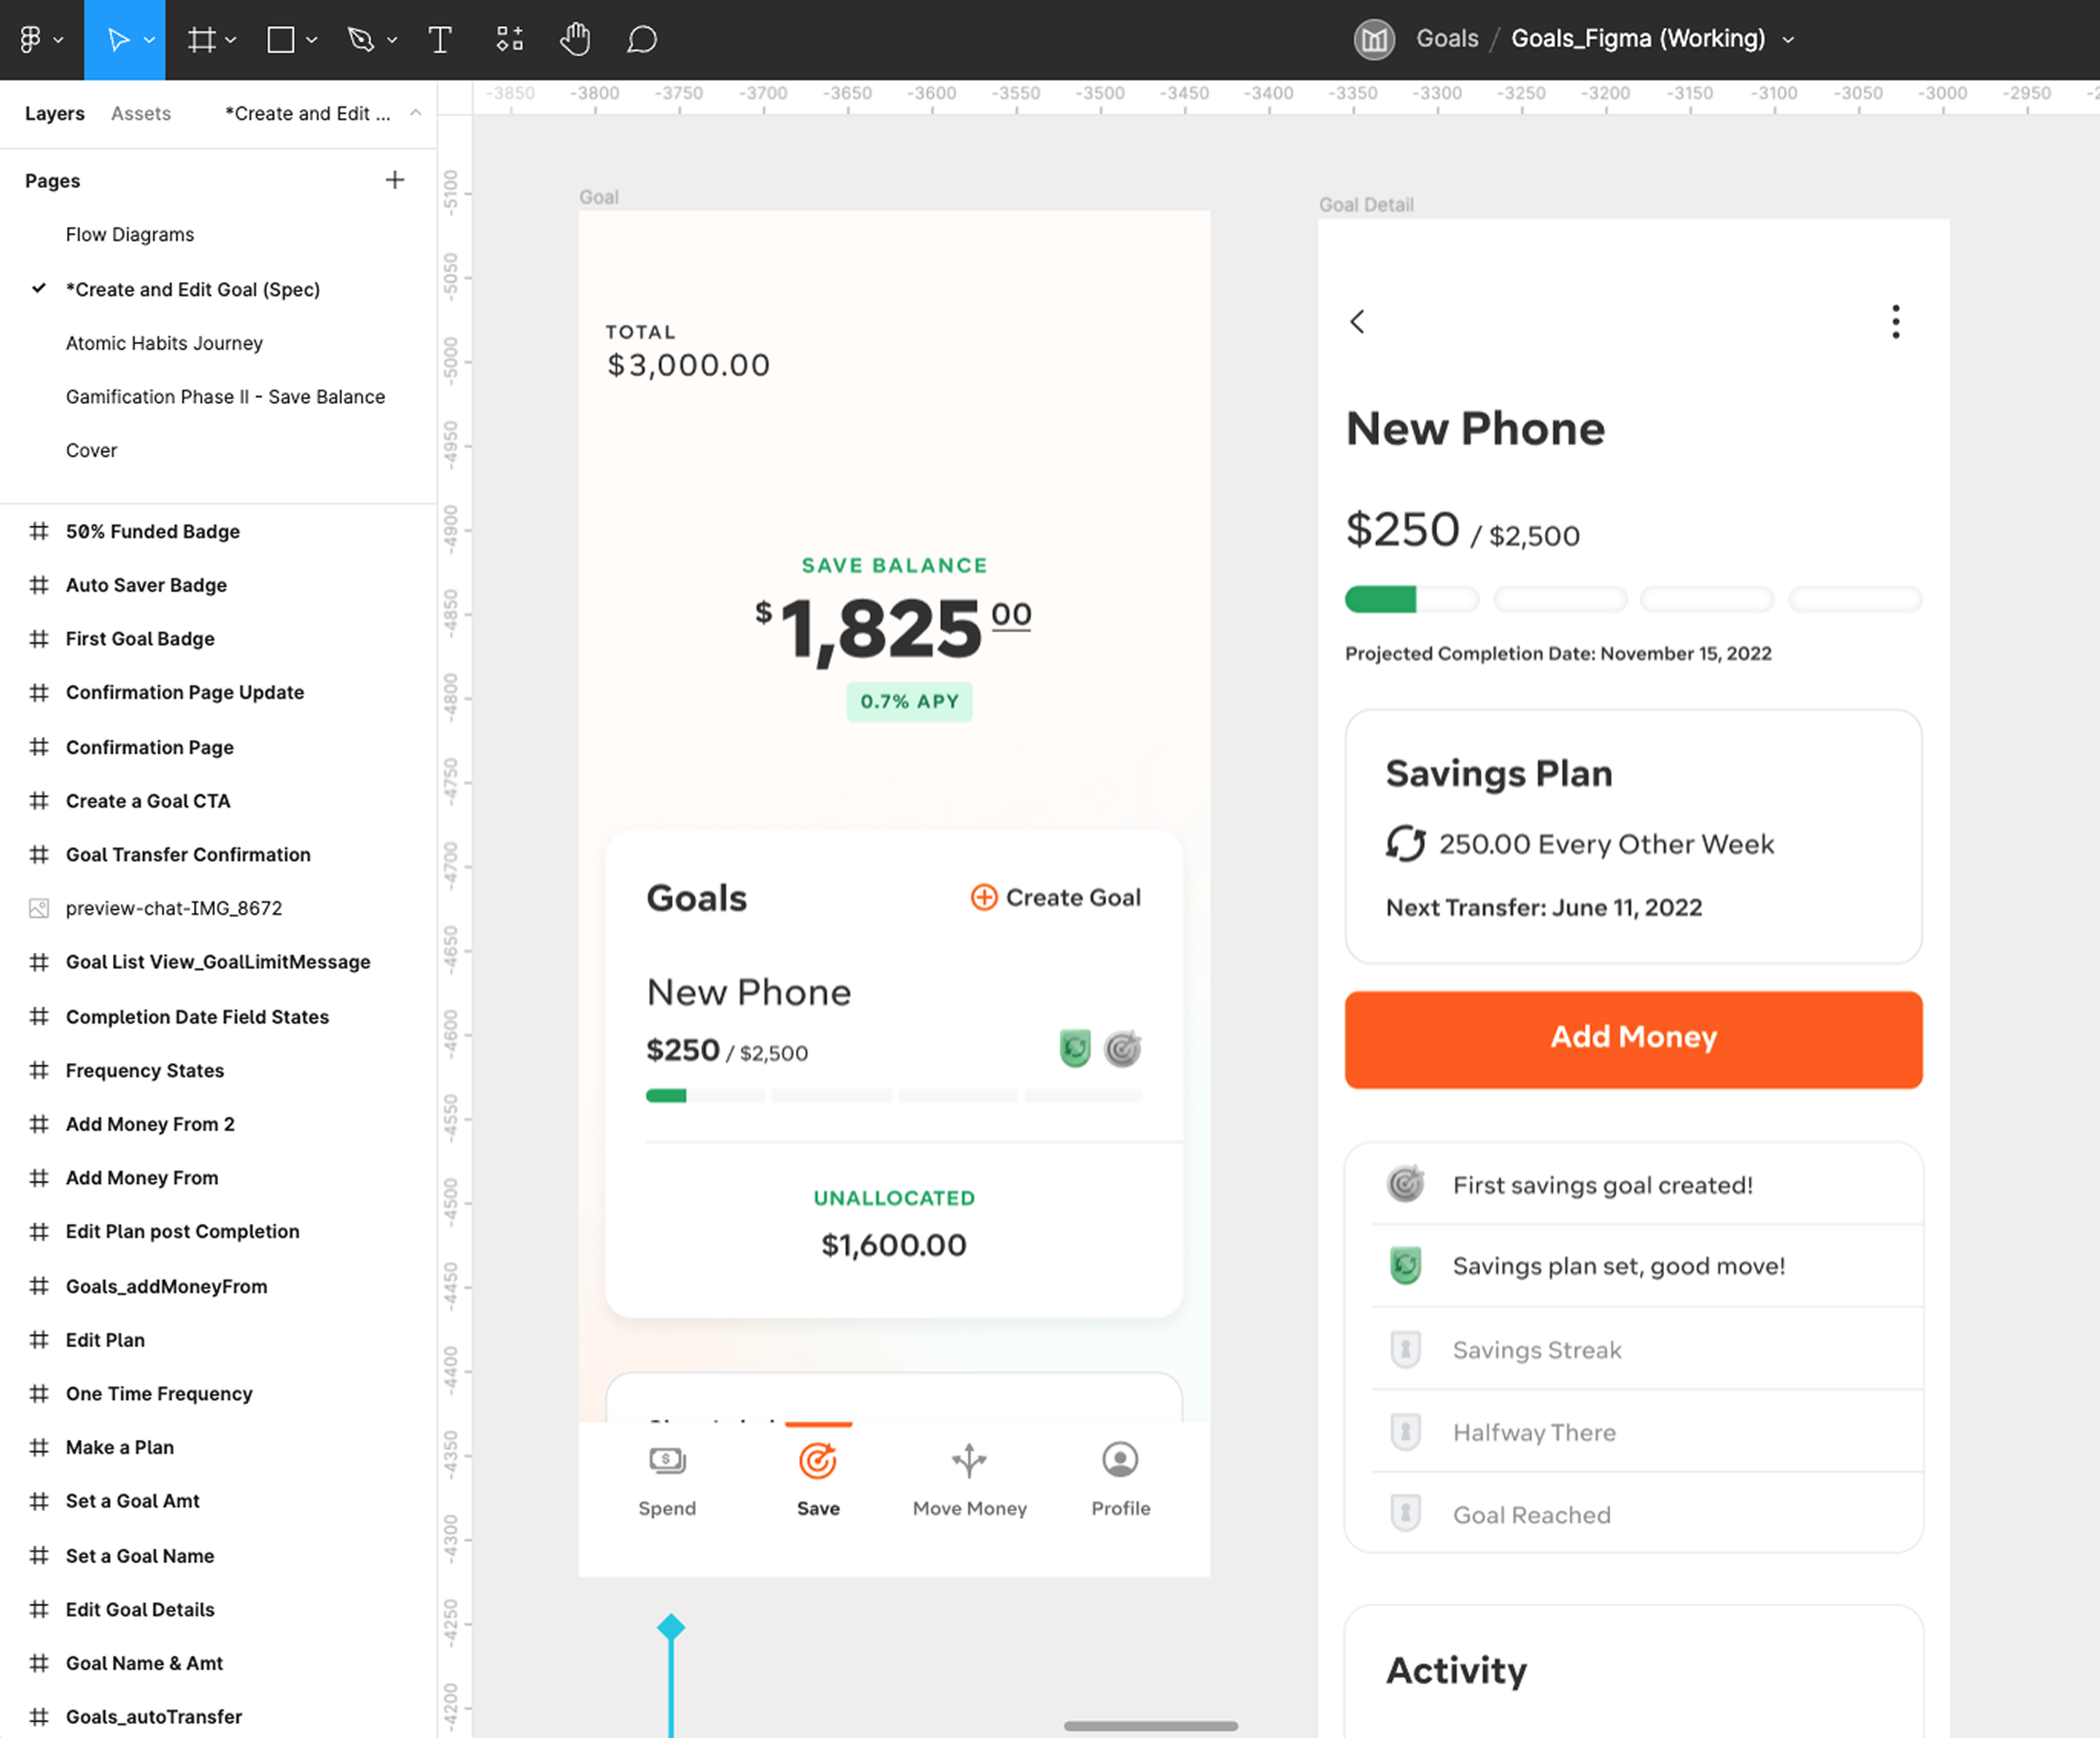Click the three-dot menu in Goal Detail

click(x=1895, y=322)
